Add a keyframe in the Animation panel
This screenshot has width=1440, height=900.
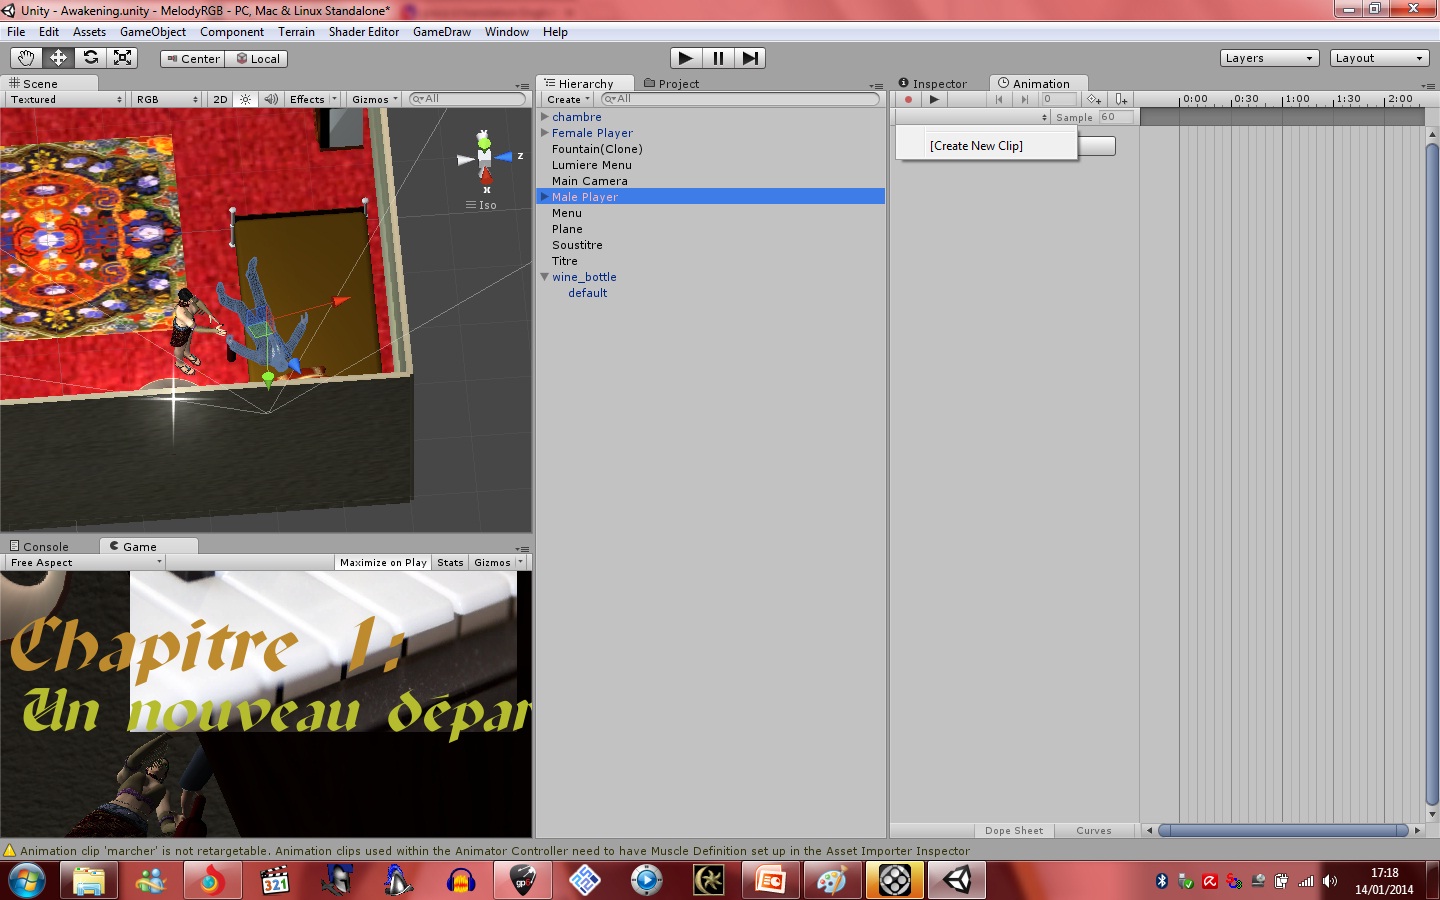(1093, 99)
